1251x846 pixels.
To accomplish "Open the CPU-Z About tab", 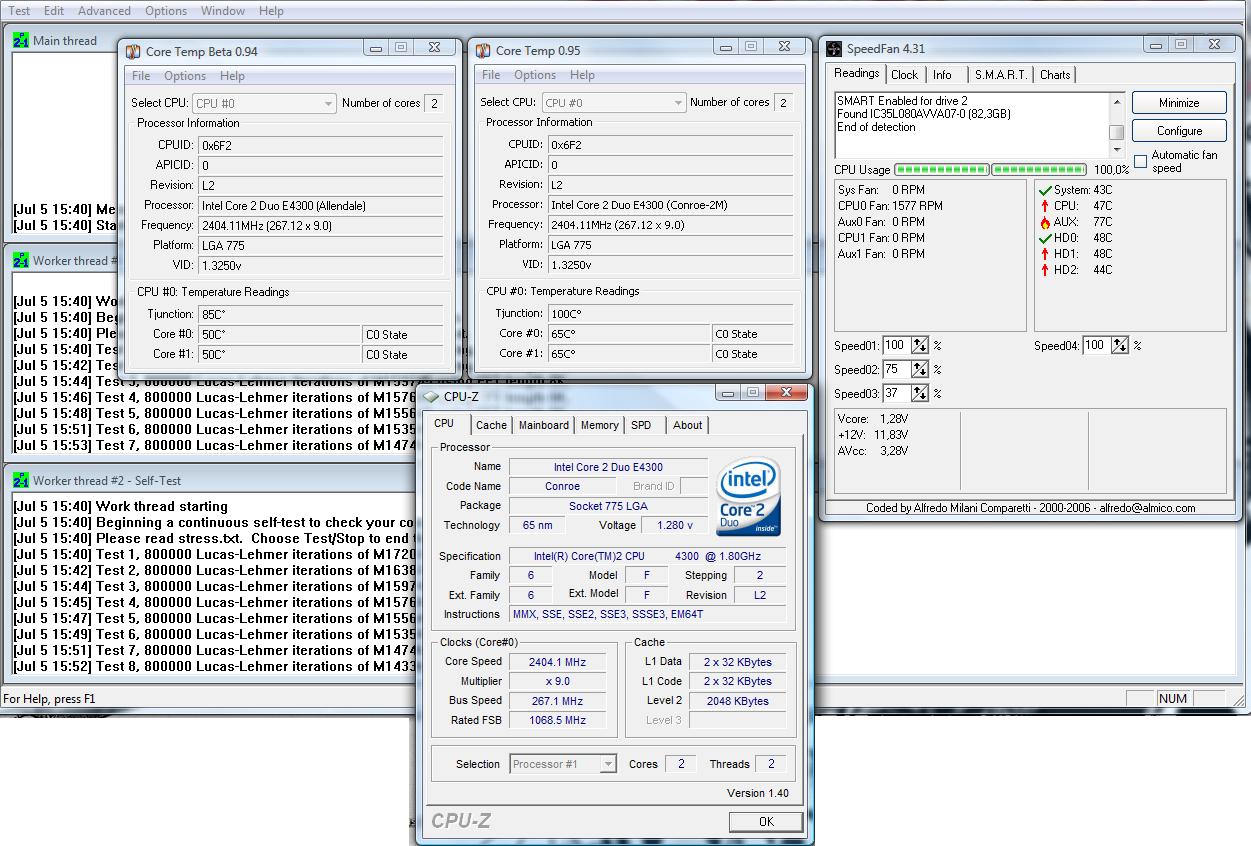I will pyautogui.click(x=687, y=425).
